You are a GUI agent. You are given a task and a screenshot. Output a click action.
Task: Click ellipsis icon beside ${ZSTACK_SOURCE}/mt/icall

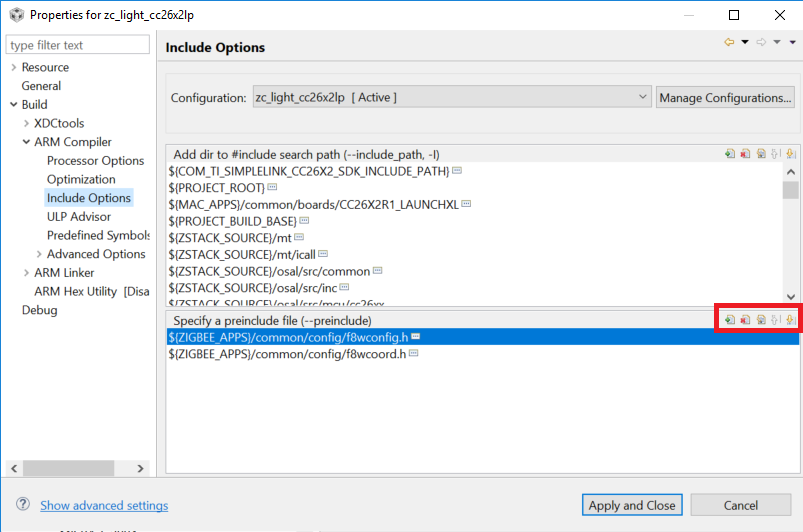pos(323,253)
